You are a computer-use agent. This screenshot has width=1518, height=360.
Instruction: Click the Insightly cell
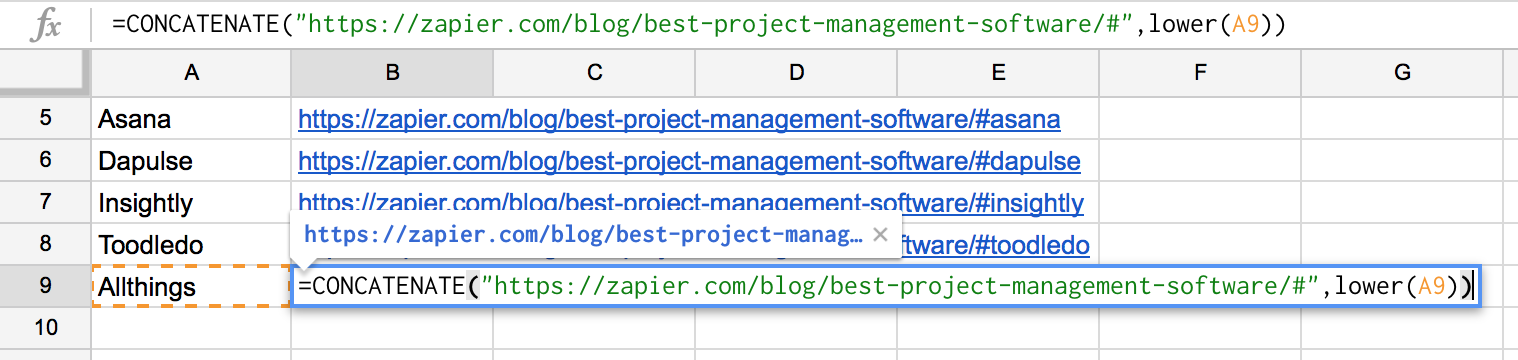click(191, 203)
